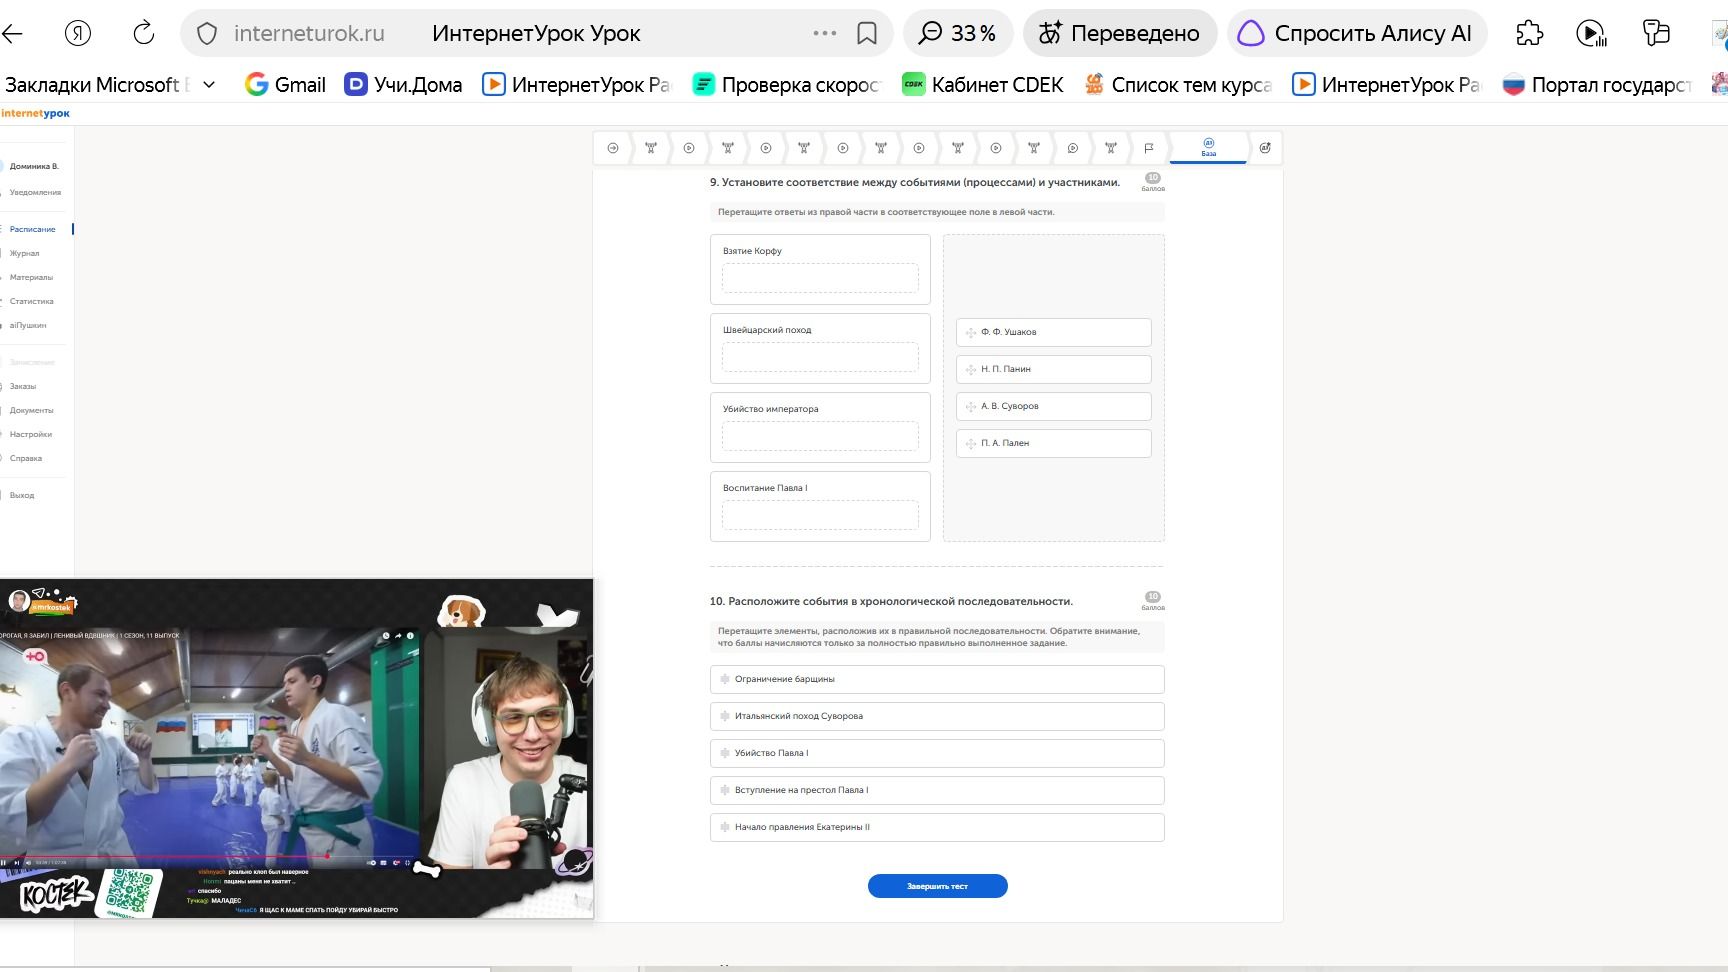1728x972 pixels.
Task: Click the Завершить тест button
Action: click(937, 886)
